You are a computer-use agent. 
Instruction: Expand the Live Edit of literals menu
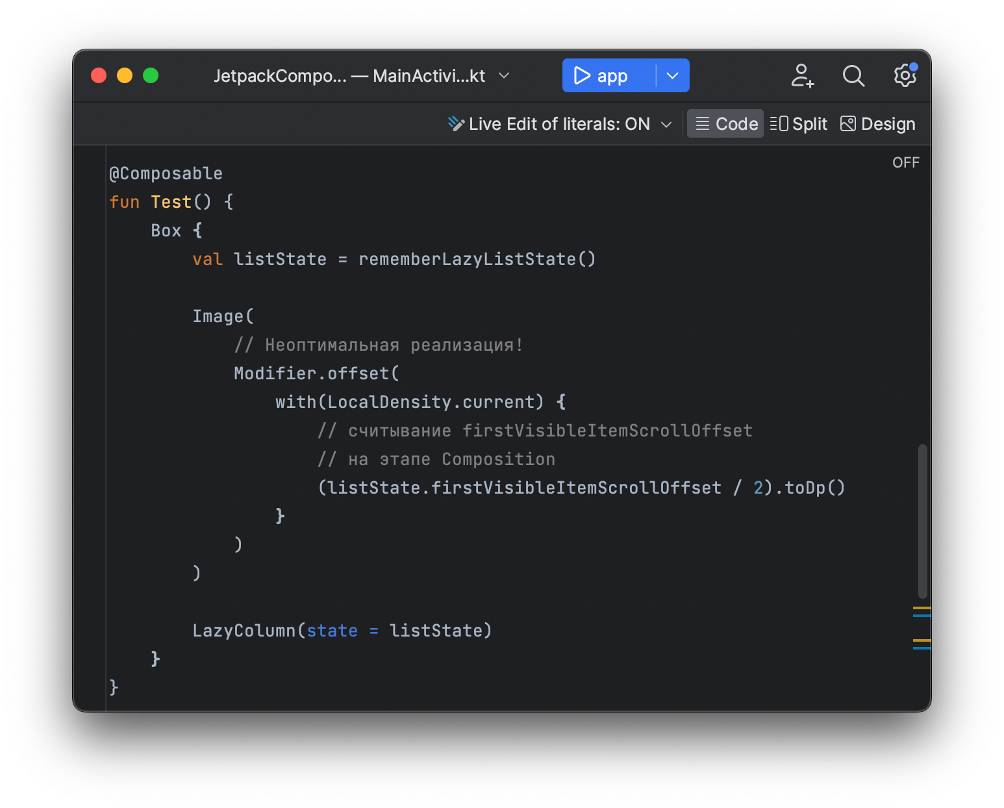(560, 124)
